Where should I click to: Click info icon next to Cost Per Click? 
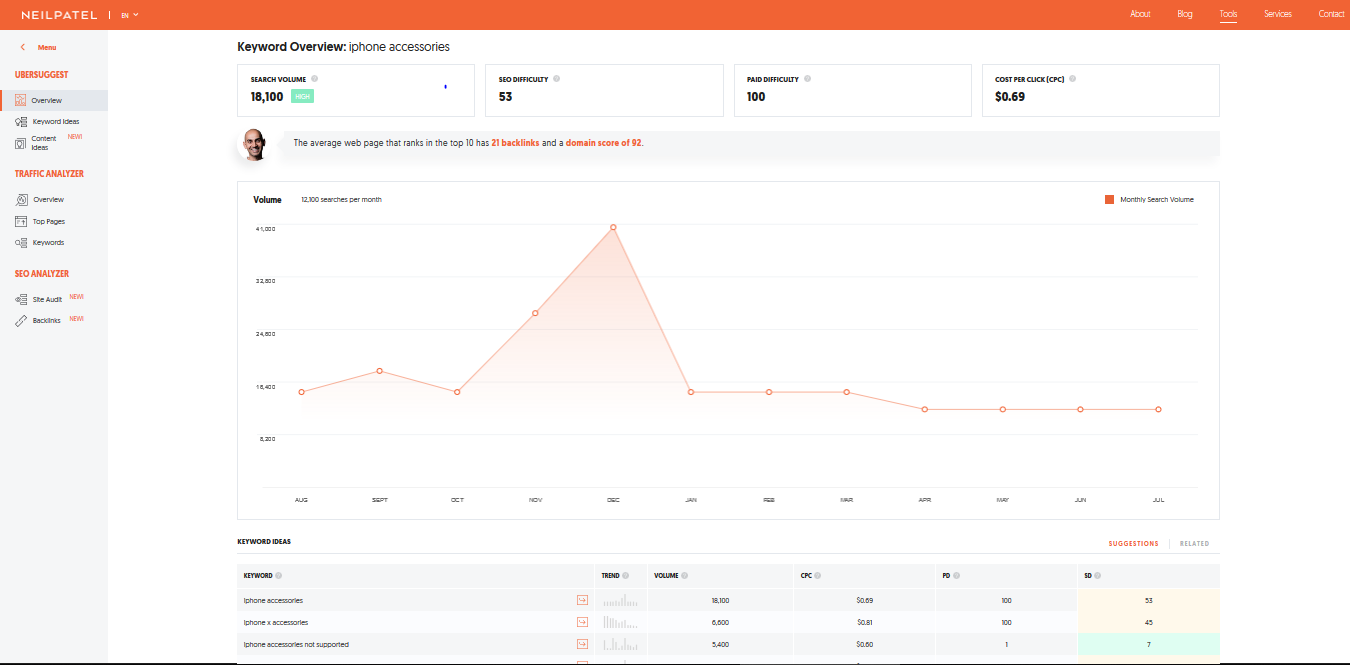[1072, 78]
